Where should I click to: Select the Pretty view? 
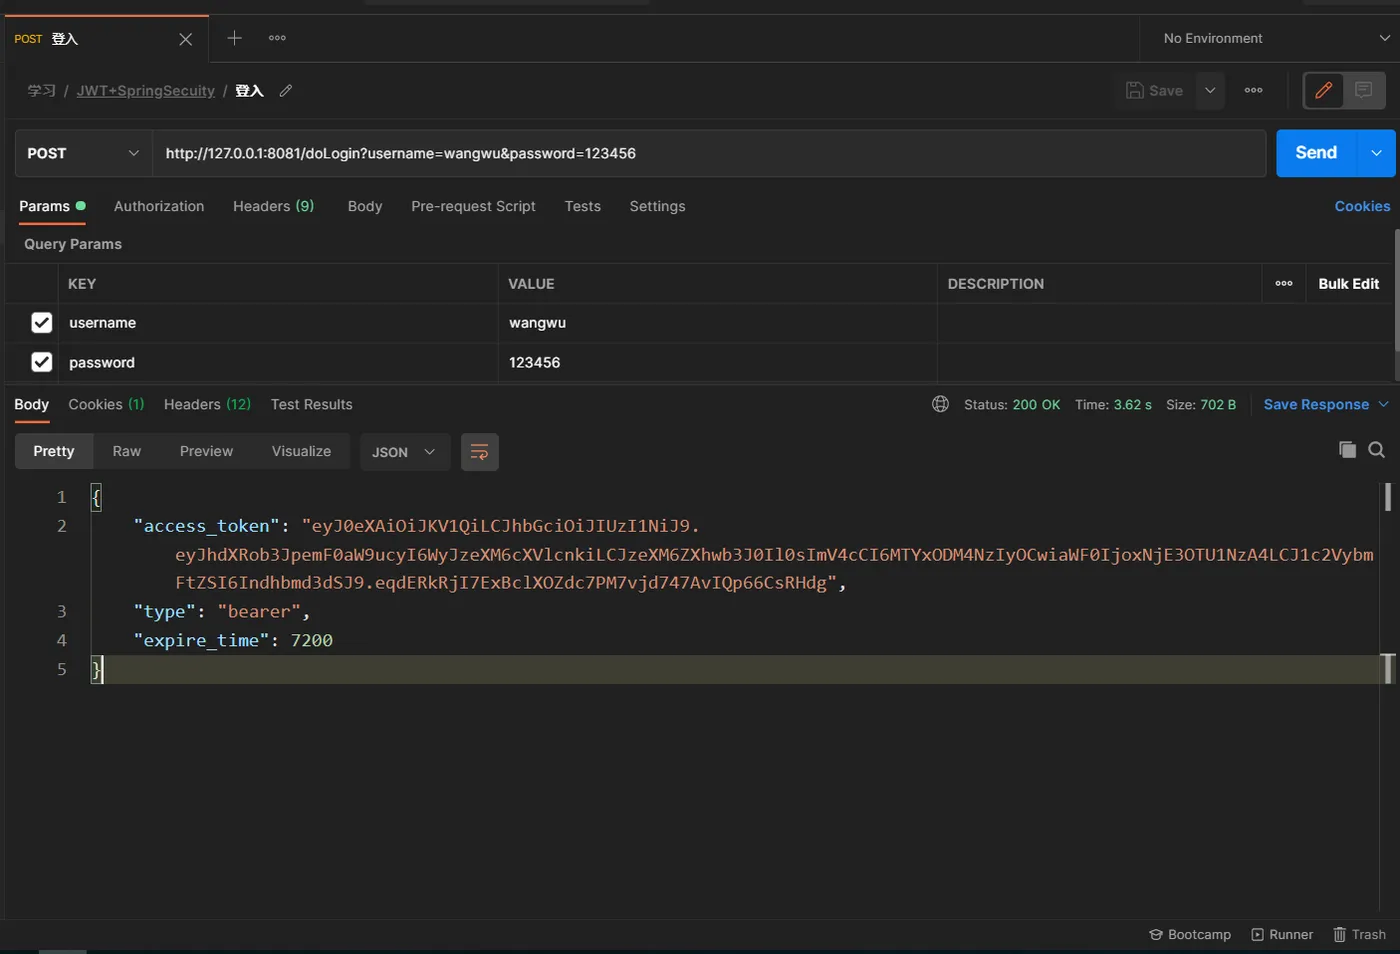point(54,451)
